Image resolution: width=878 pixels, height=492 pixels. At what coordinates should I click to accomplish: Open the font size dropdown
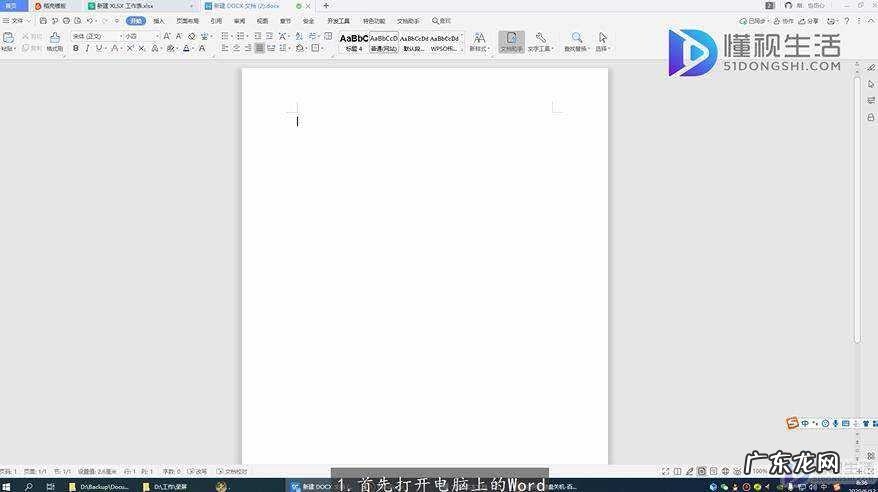coord(157,36)
